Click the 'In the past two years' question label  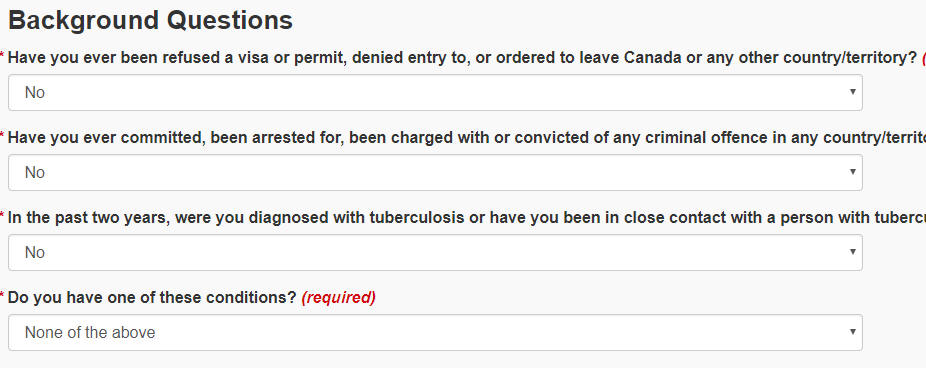467,218
